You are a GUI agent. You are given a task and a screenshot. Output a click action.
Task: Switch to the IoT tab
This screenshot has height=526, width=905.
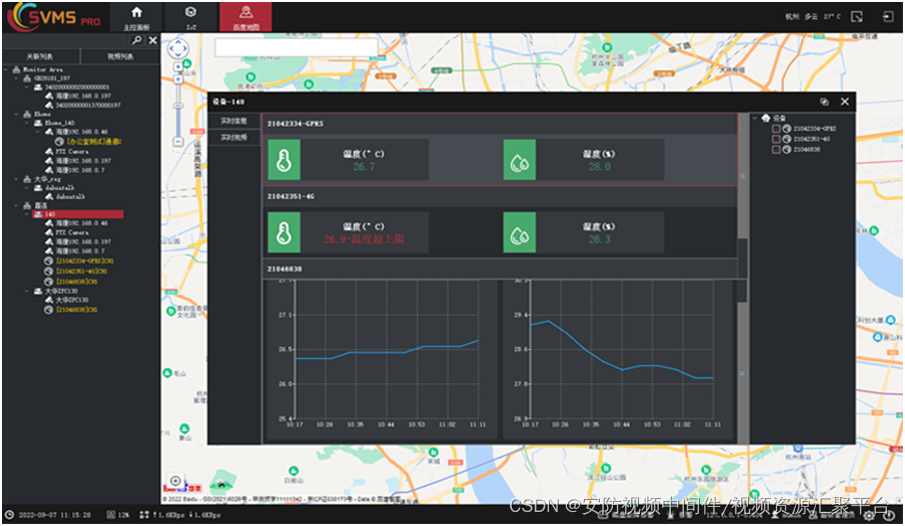(190, 17)
